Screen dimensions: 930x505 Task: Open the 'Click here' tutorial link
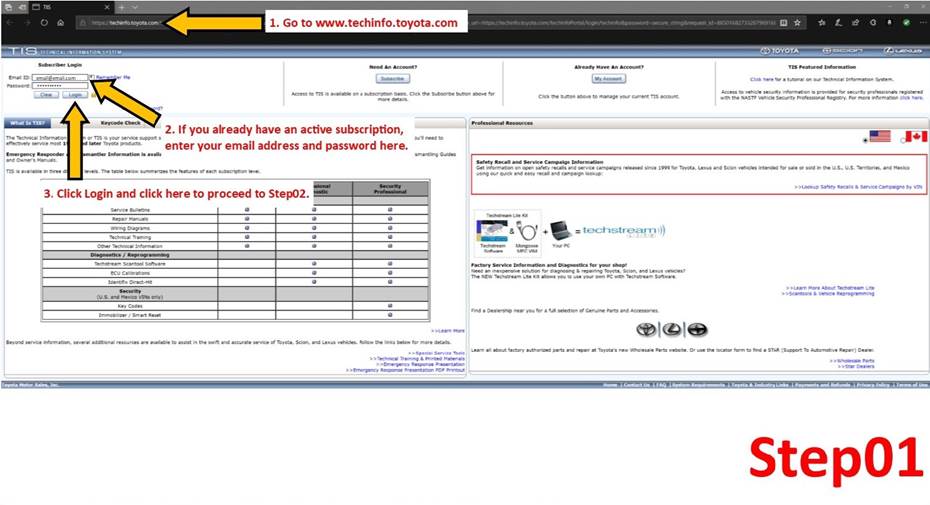click(762, 79)
